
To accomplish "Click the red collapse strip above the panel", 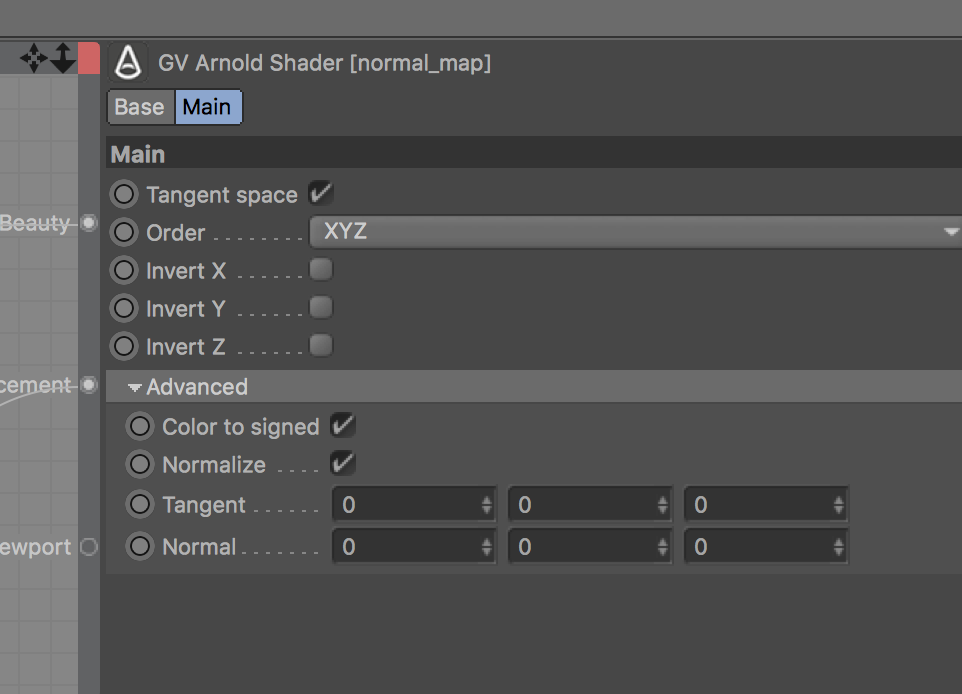I will tap(89, 58).
